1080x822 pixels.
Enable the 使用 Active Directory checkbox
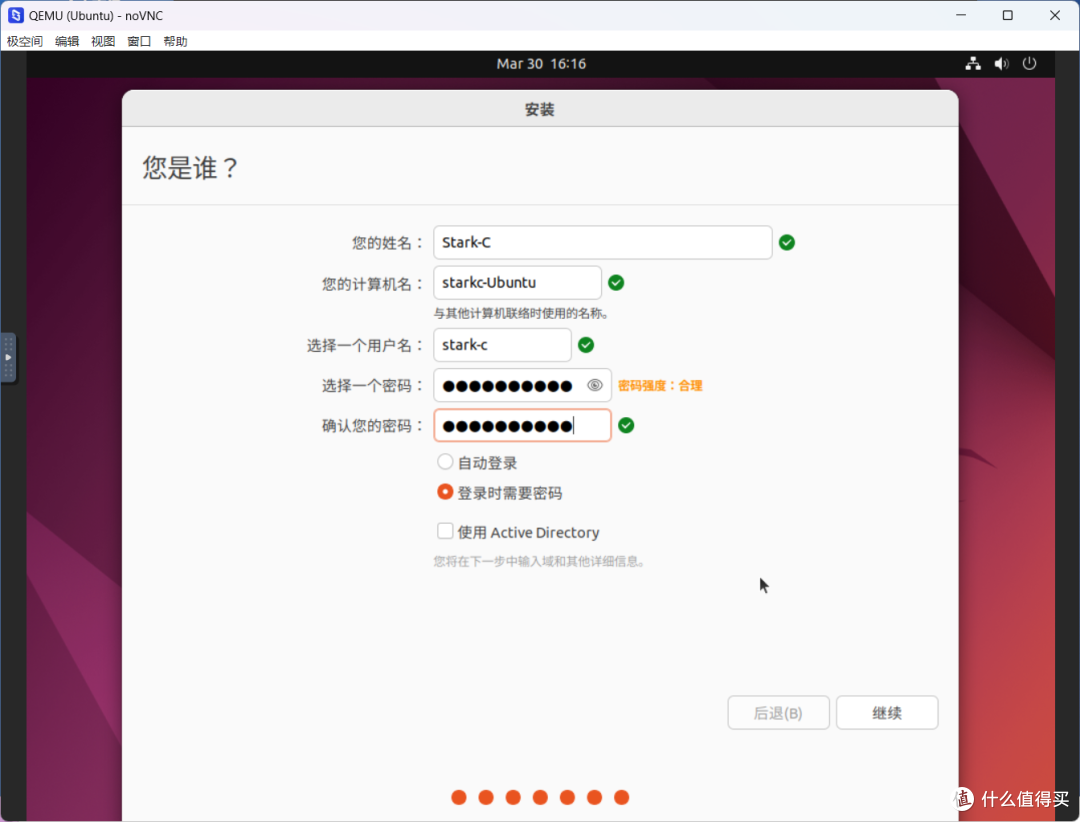tap(445, 531)
